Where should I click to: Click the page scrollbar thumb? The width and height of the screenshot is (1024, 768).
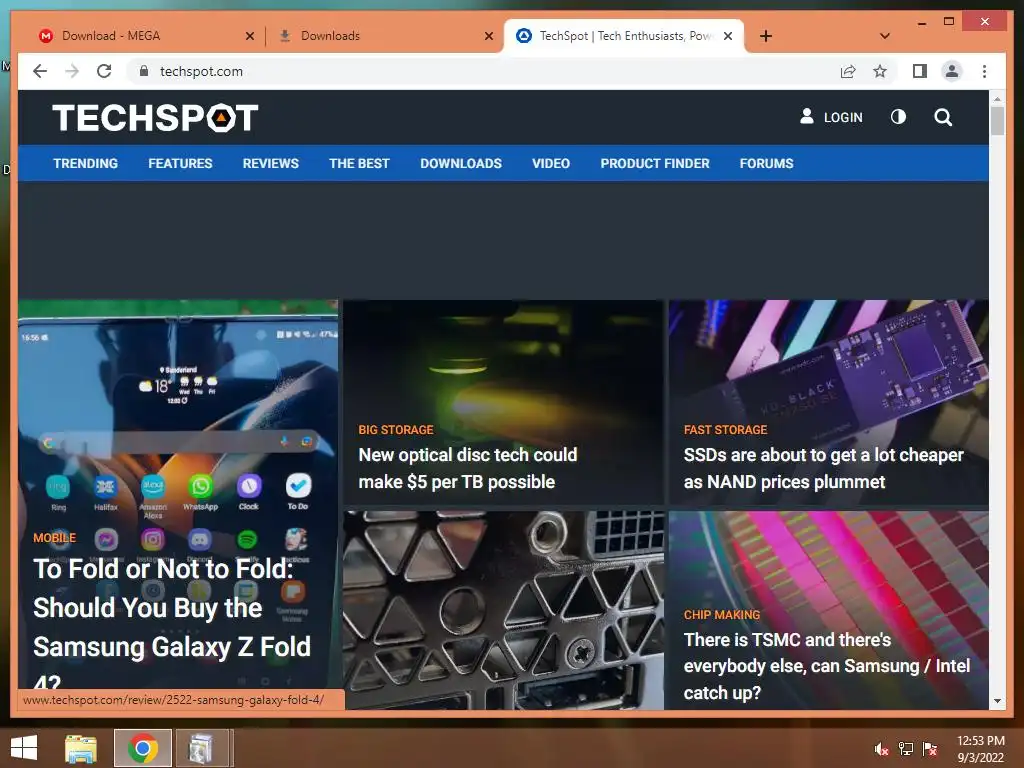click(x=997, y=121)
